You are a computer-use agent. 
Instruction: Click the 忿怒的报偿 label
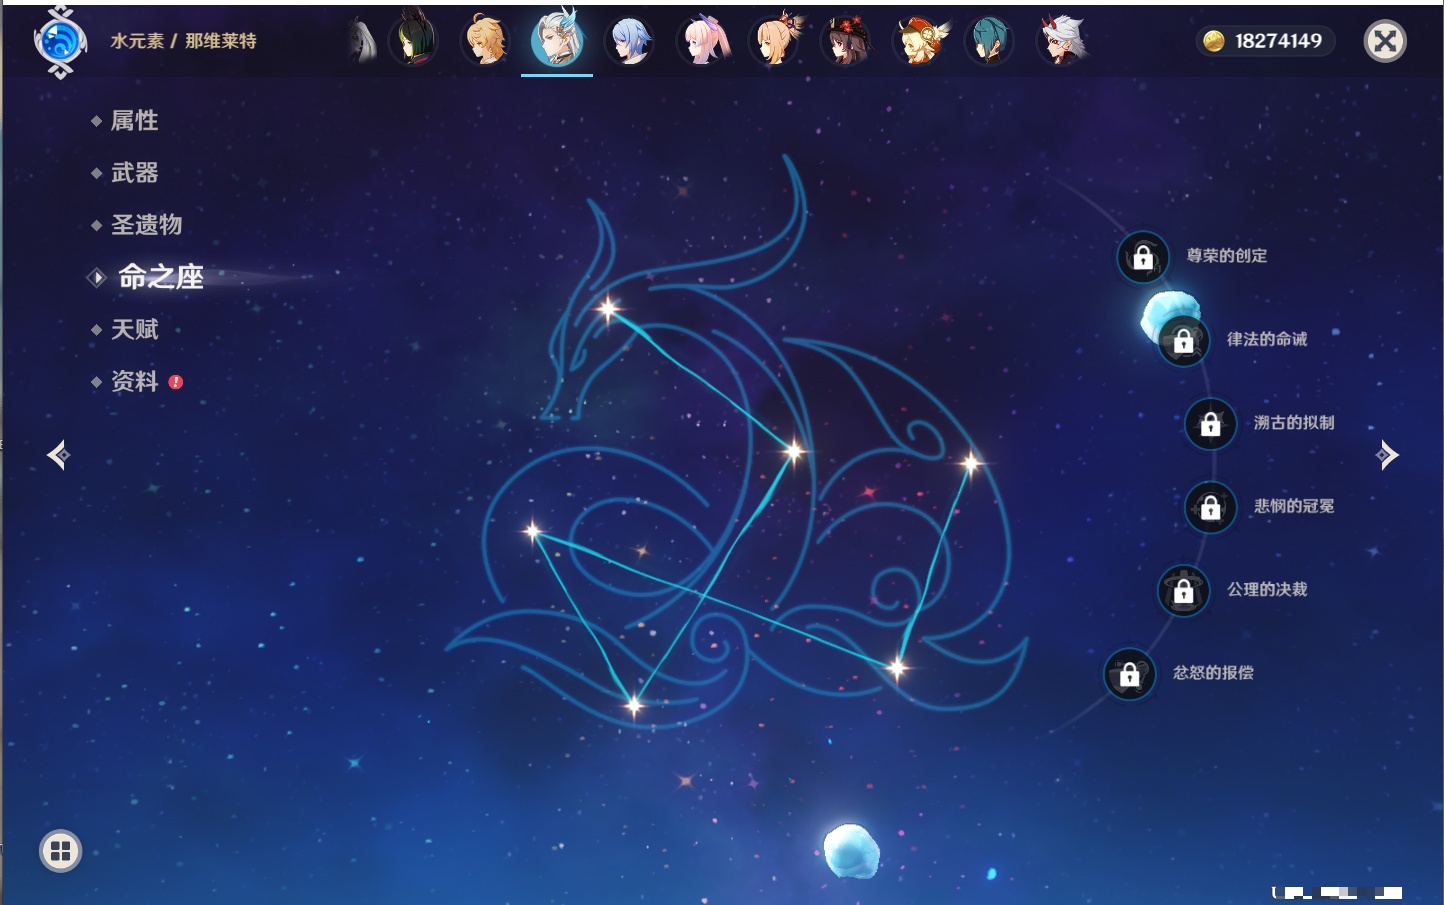(x=1213, y=672)
